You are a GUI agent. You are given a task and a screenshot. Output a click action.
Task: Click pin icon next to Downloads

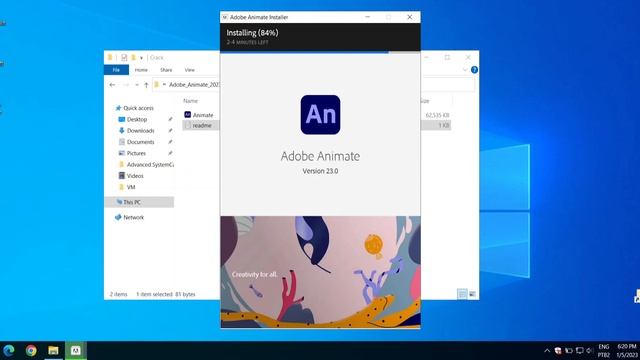click(170, 131)
